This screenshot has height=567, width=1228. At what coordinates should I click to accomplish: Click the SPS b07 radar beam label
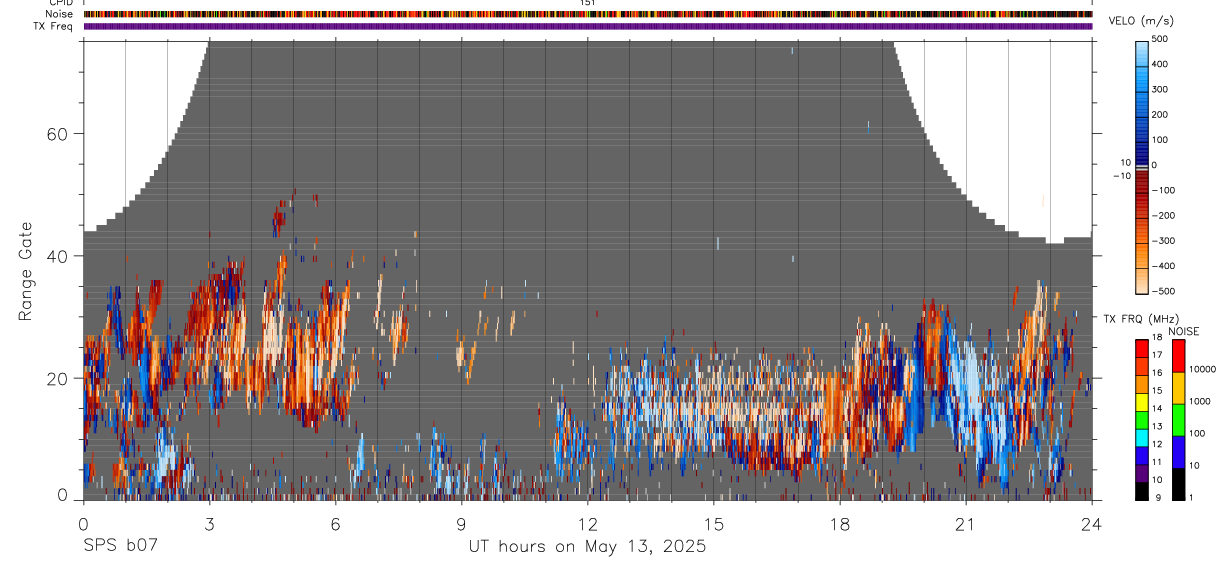point(120,546)
